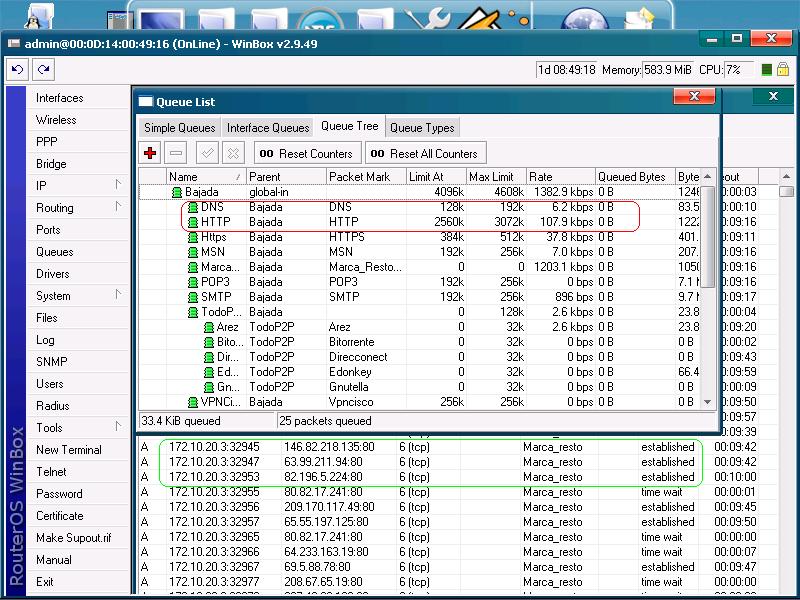Image resolution: width=800 pixels, height=600 pixels.
Task: Click the 1382.9 kbps rate value
Action: (x=564, y=192)
